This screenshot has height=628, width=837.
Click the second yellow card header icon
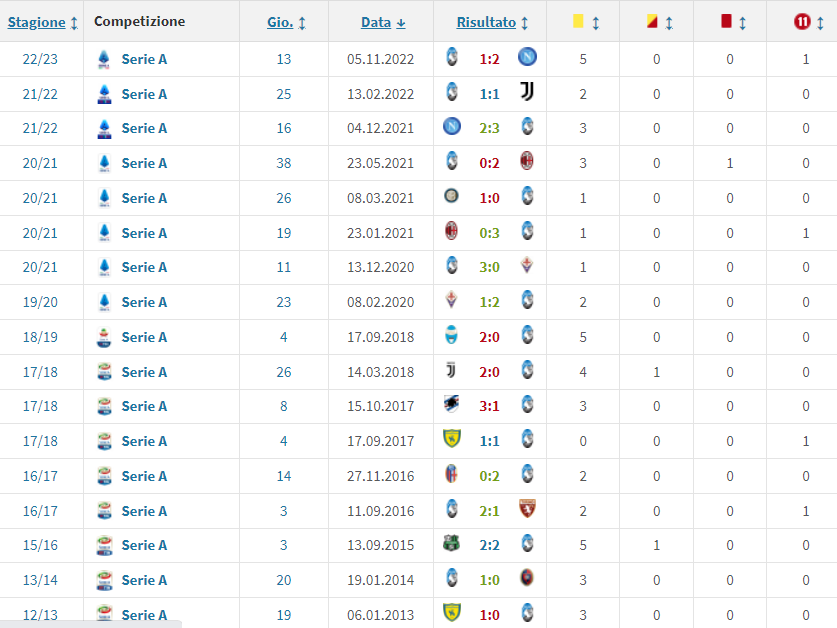[x=652, y=21]
